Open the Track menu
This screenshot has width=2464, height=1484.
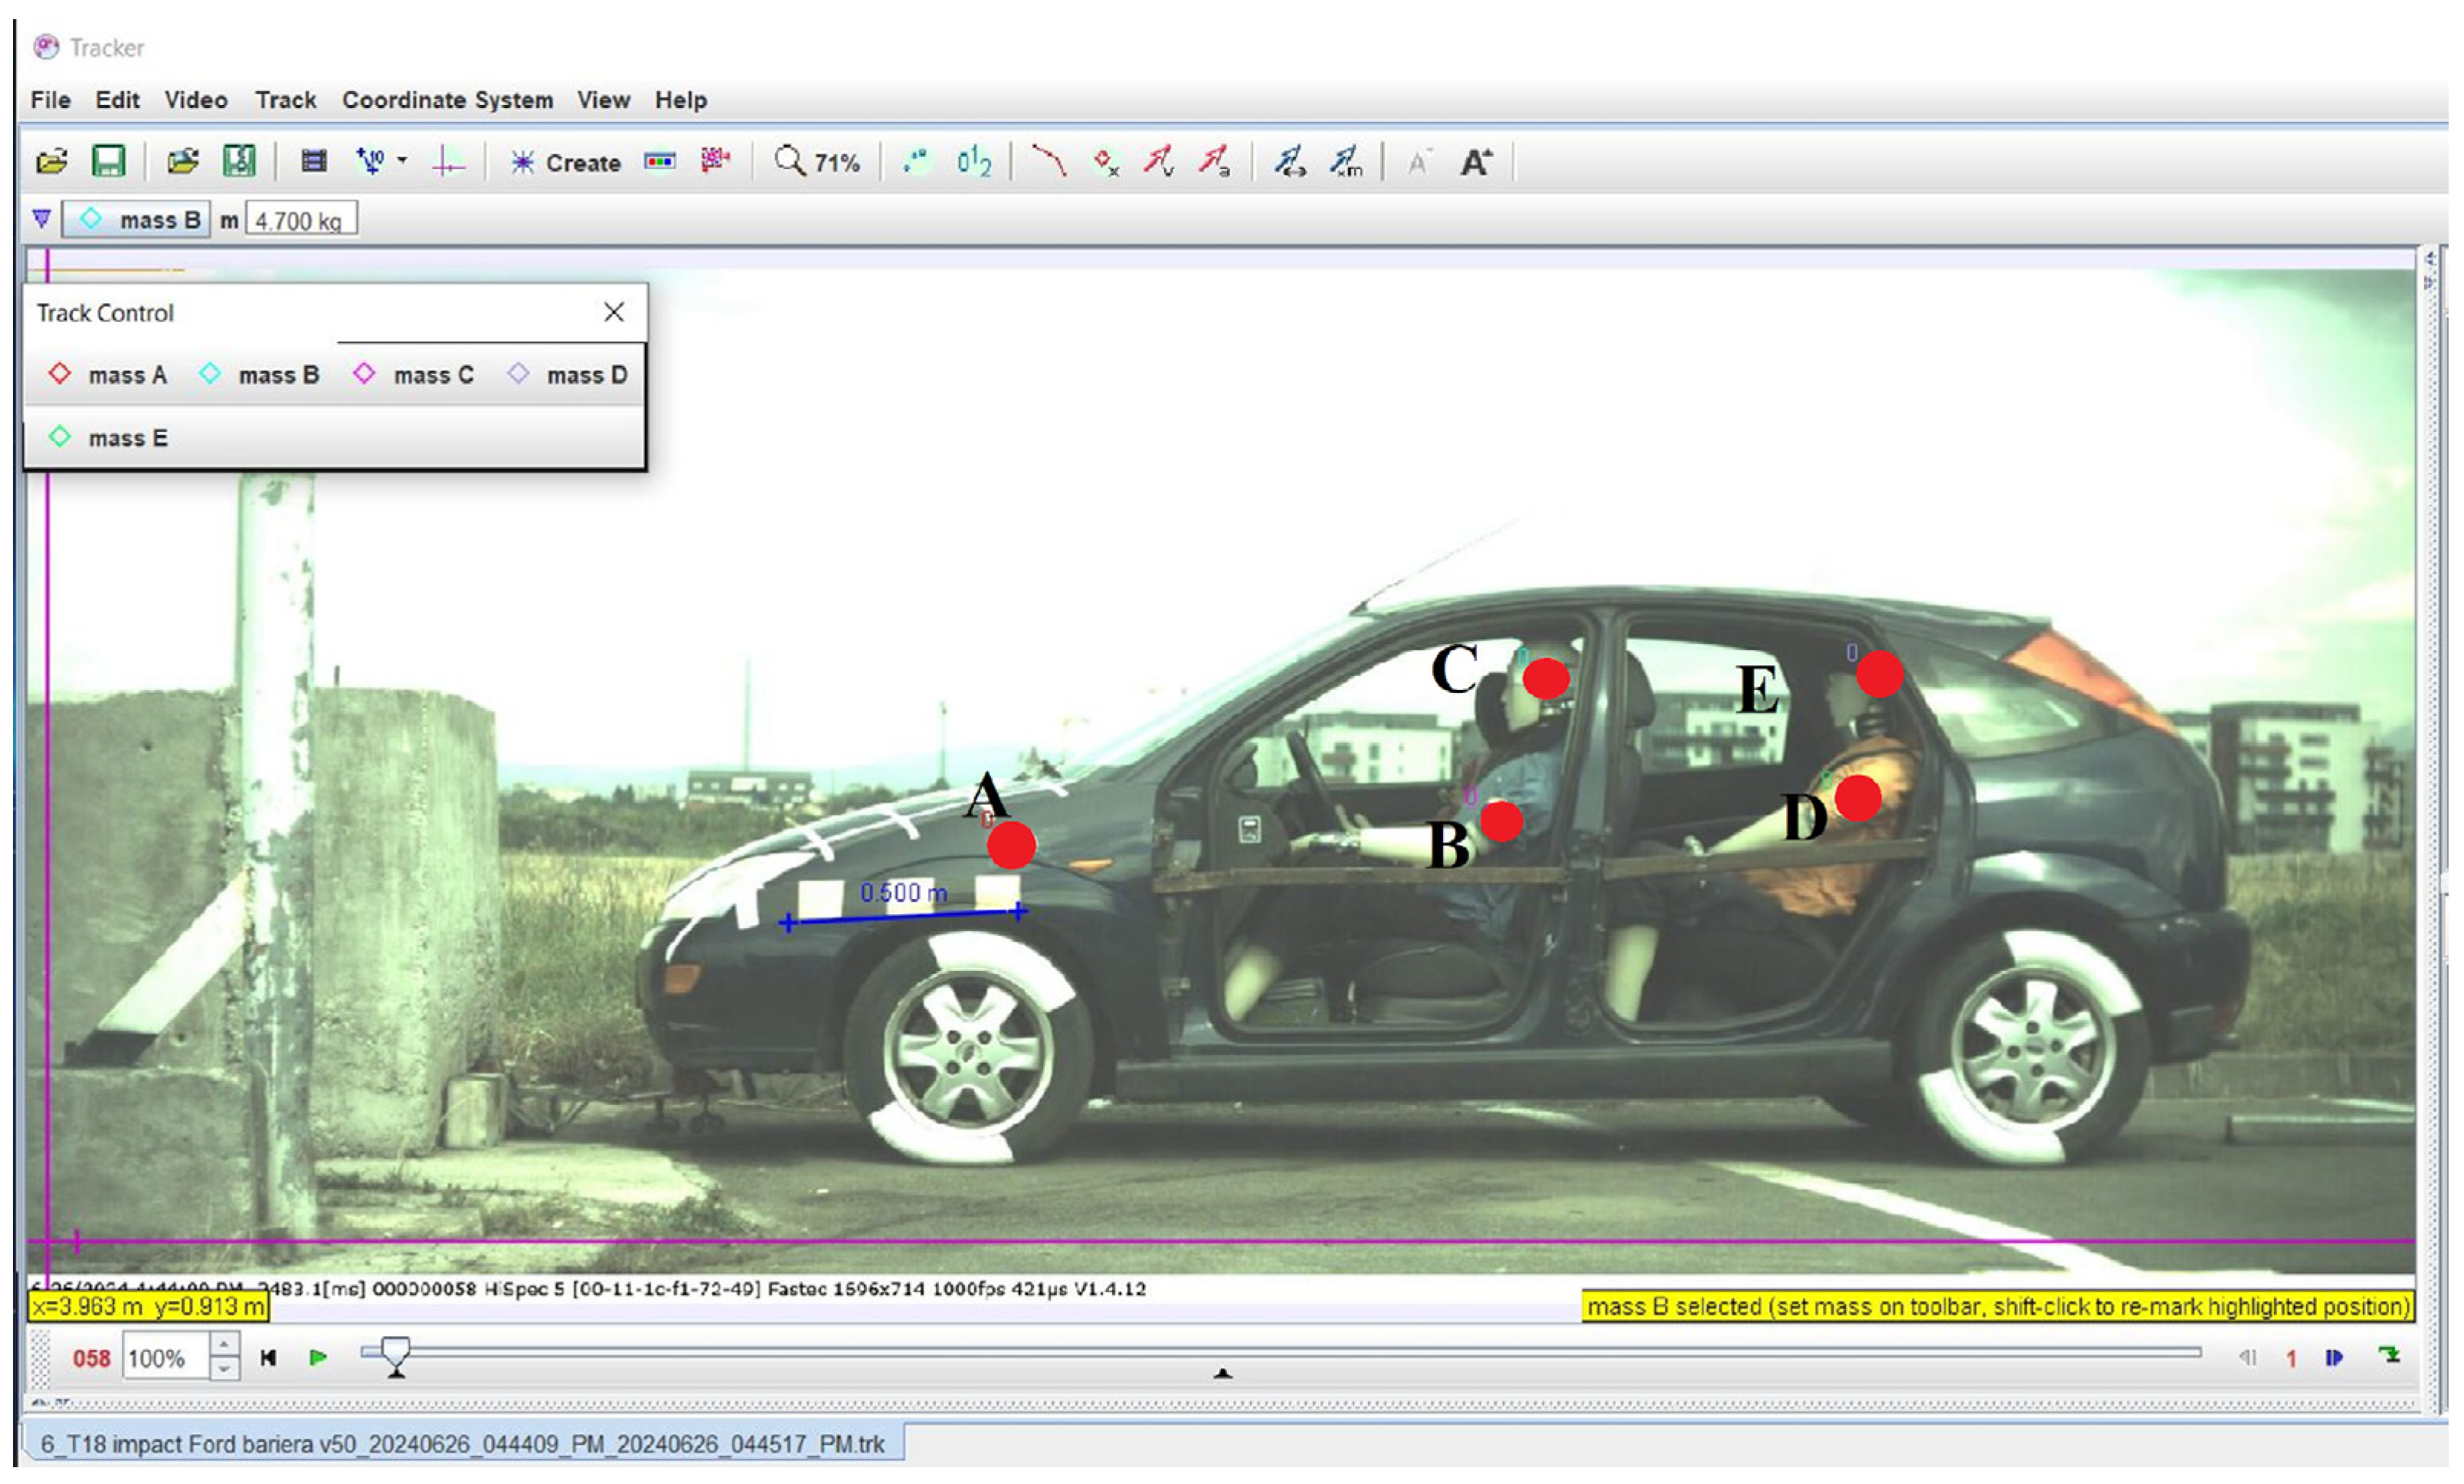[285, 100]
